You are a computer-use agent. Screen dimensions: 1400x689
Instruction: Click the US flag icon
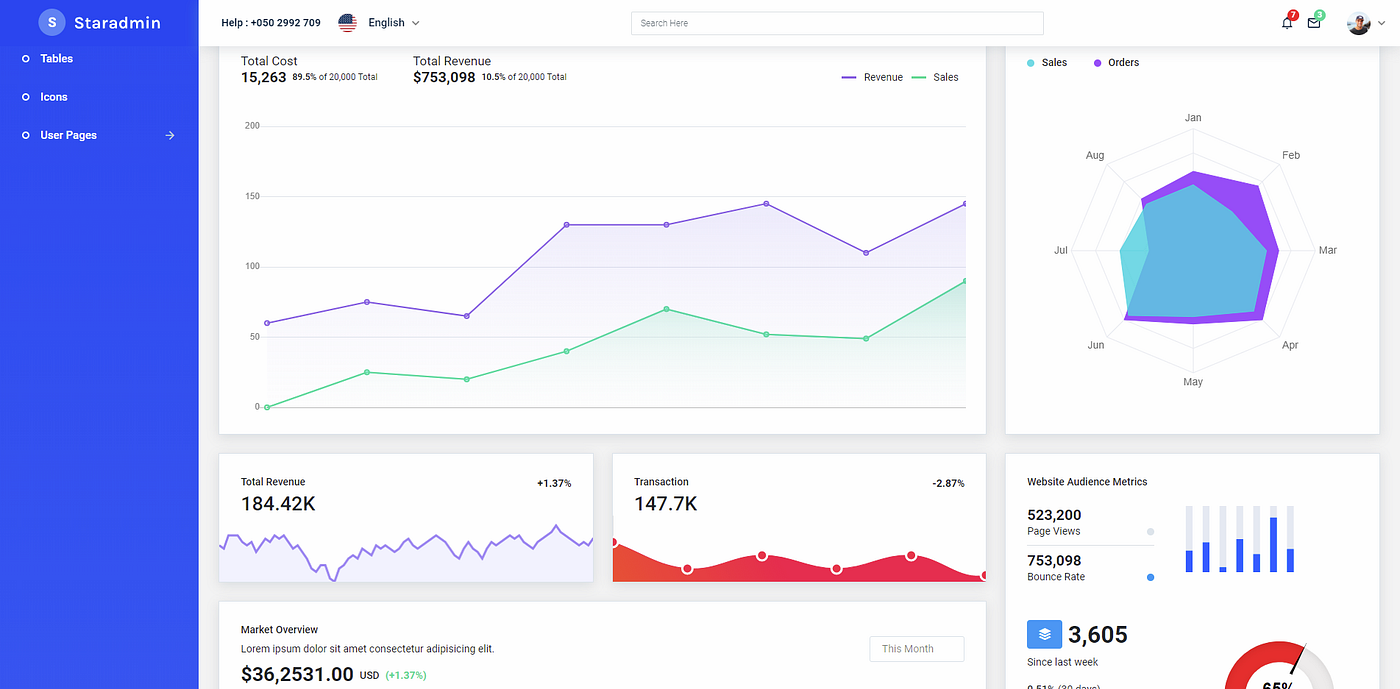tap(347, 23)
